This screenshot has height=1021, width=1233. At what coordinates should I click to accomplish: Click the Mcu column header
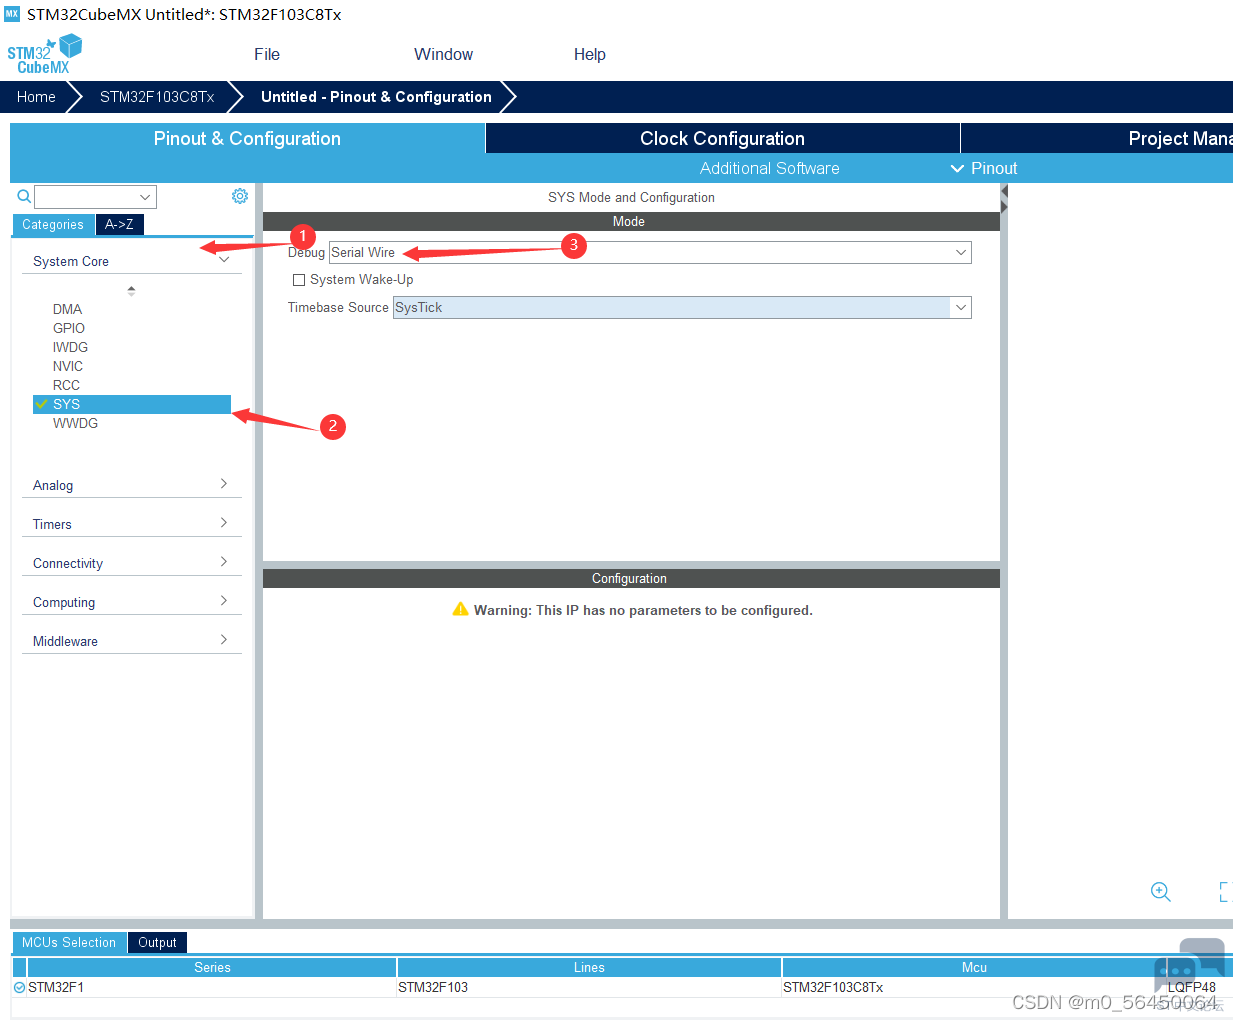974,967
